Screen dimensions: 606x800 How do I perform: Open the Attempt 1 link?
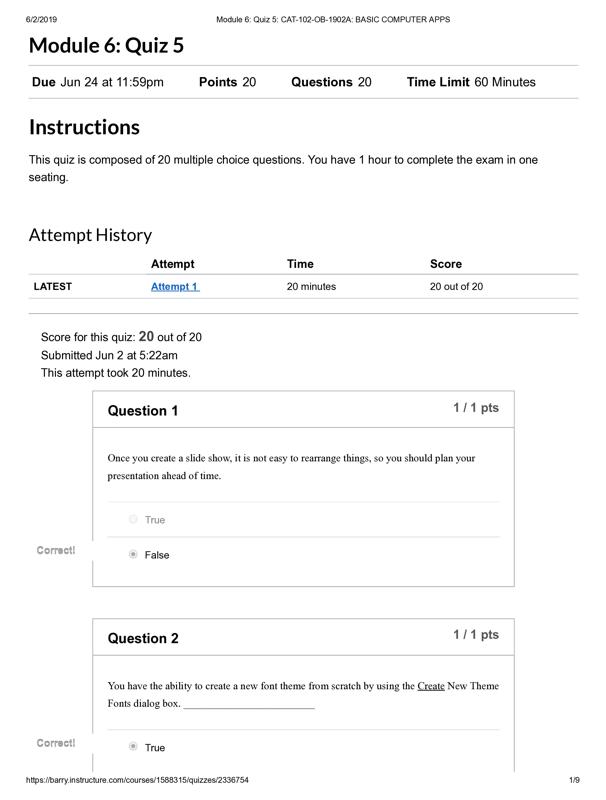pos(175,287)
